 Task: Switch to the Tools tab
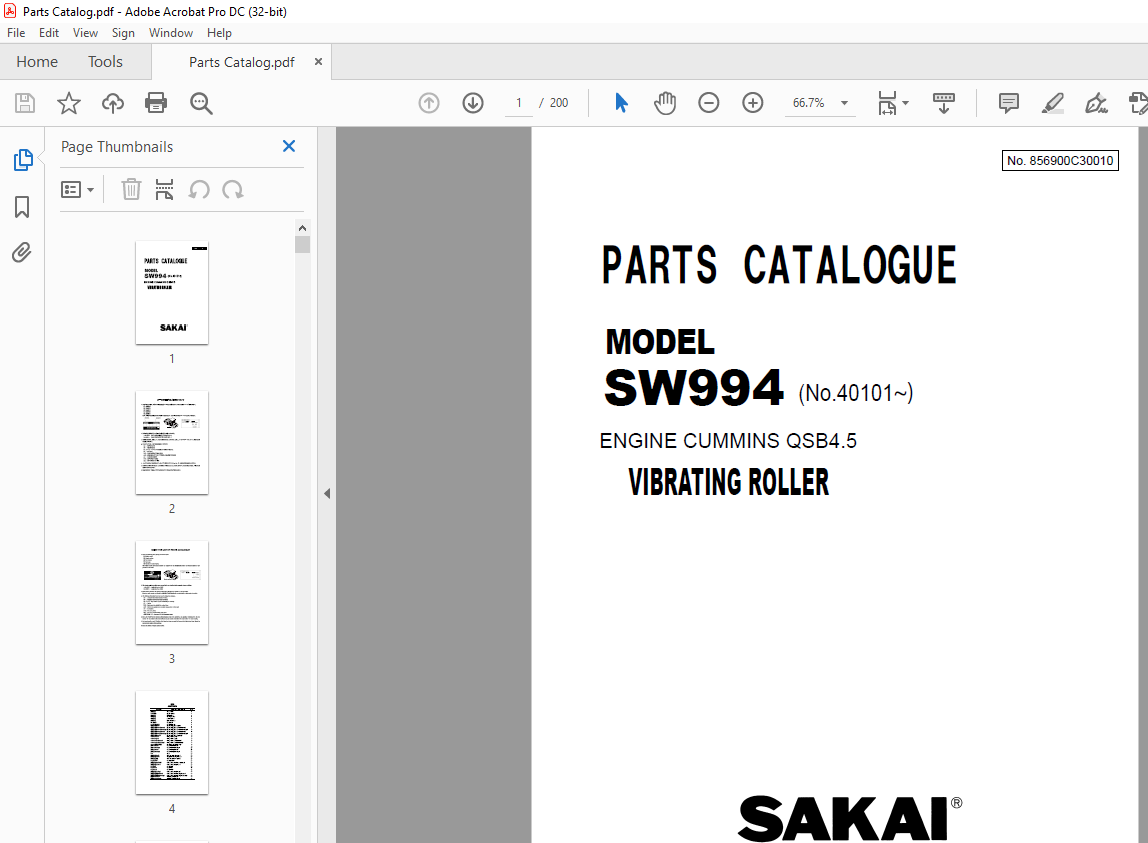(x=105, y=62)
